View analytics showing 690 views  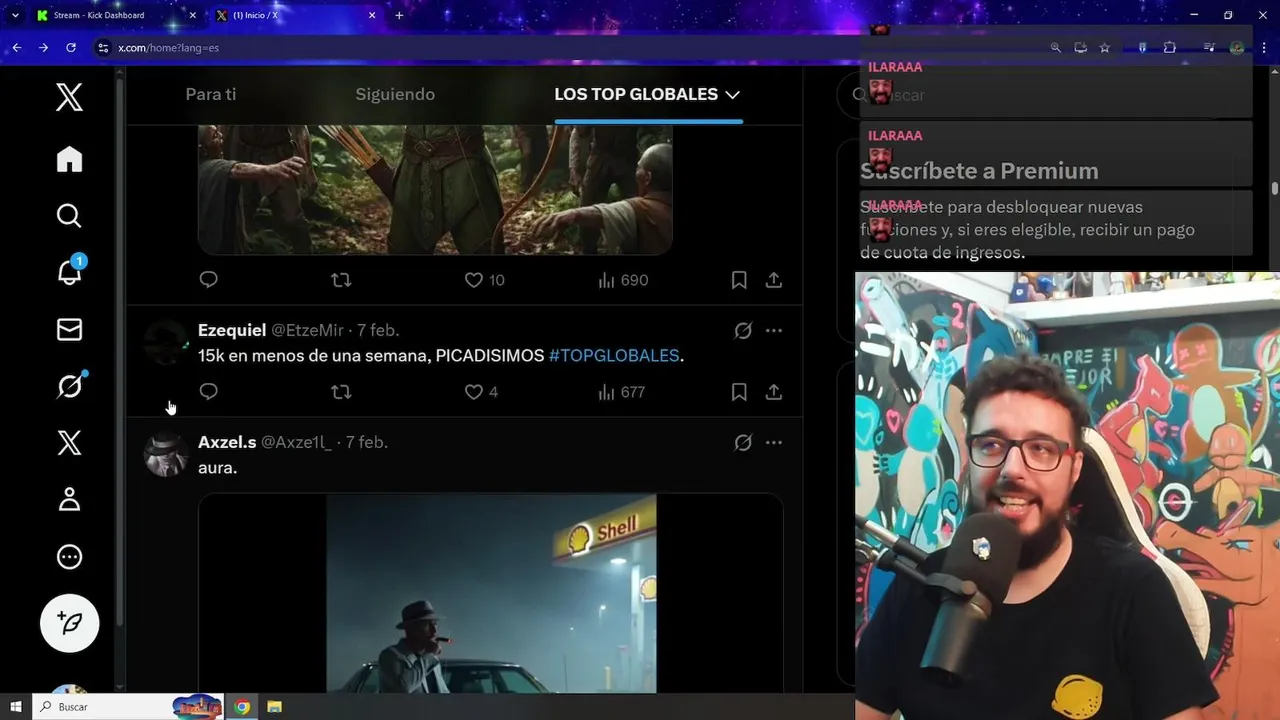coord(623,280)
